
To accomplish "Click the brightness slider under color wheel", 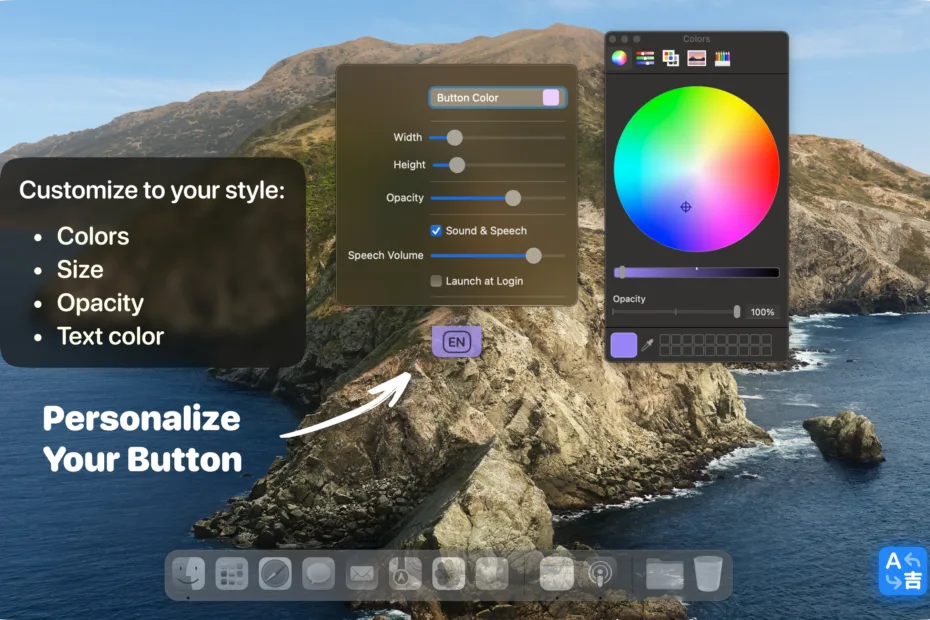I will 696,272.
